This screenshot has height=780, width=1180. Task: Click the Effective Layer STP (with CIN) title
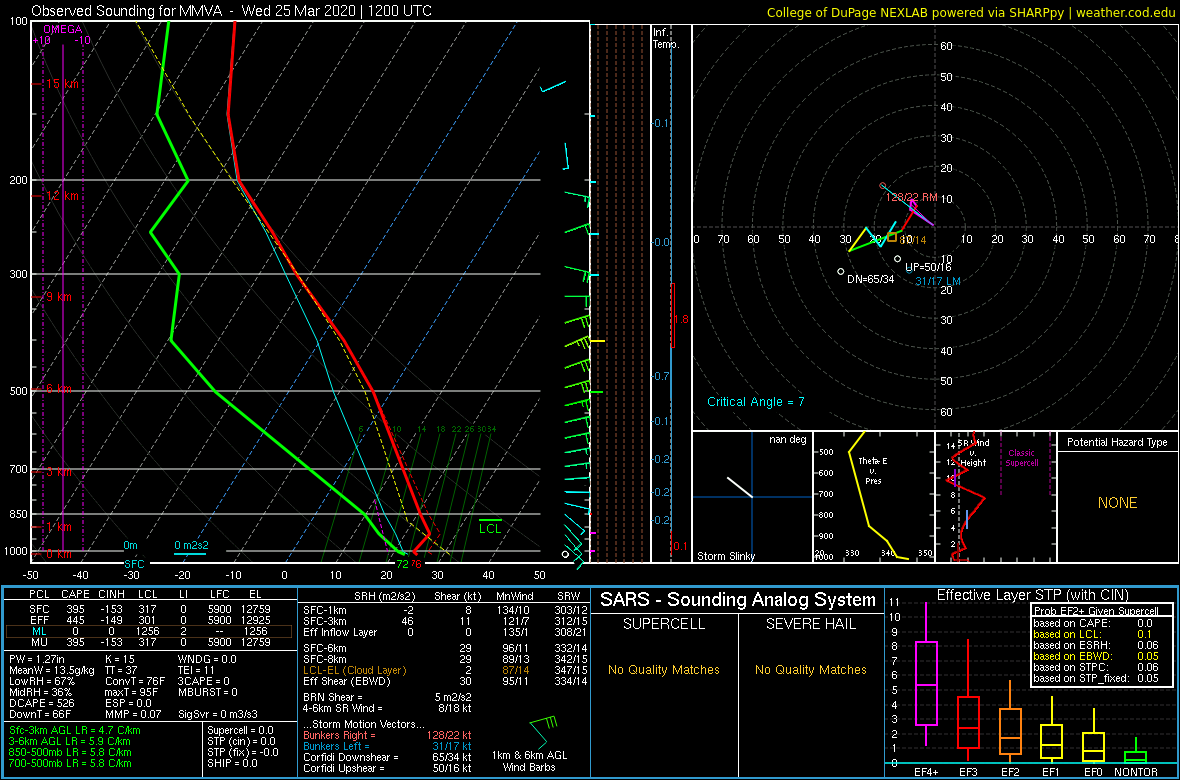(x=1030, y=596)
